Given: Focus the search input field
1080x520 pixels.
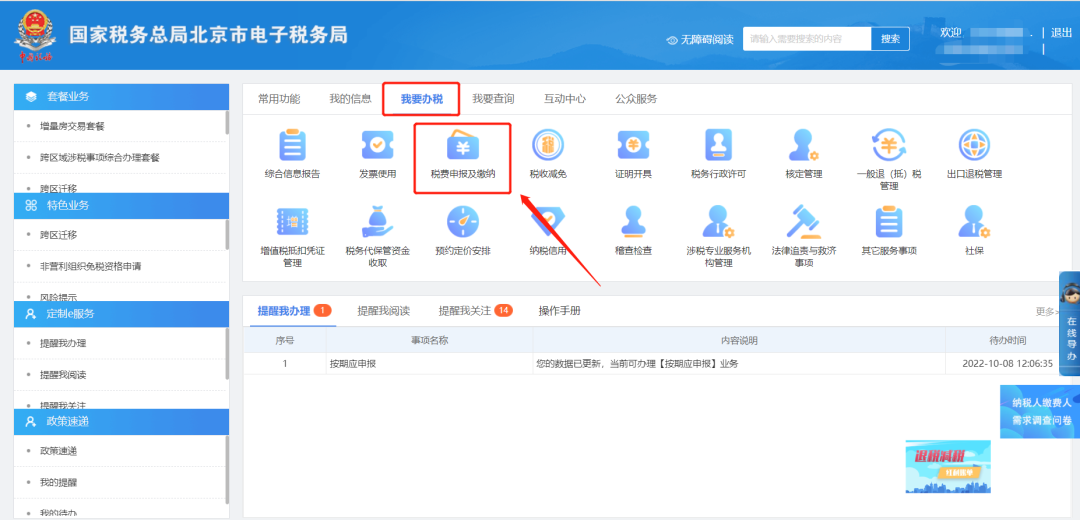Looking at the screenshot, I should click(807, 39).
